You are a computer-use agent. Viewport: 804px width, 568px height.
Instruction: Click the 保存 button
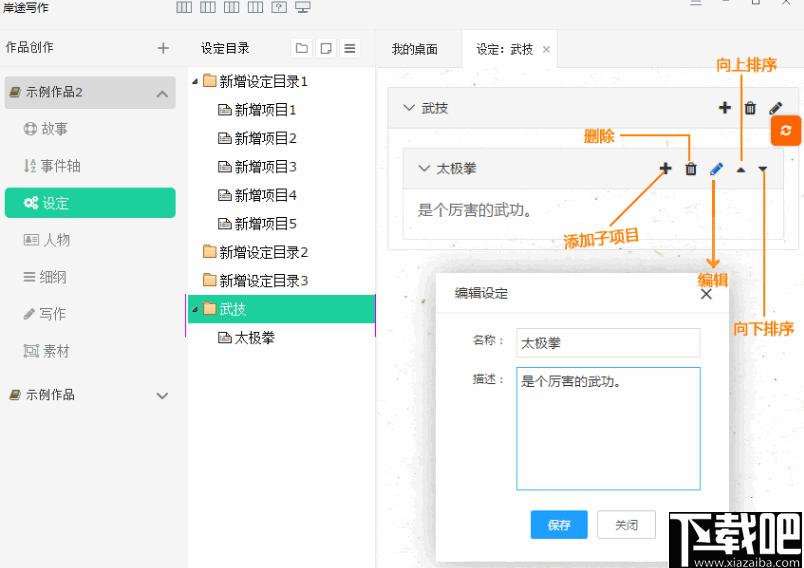pyautogui.click(x=559, y=524)
